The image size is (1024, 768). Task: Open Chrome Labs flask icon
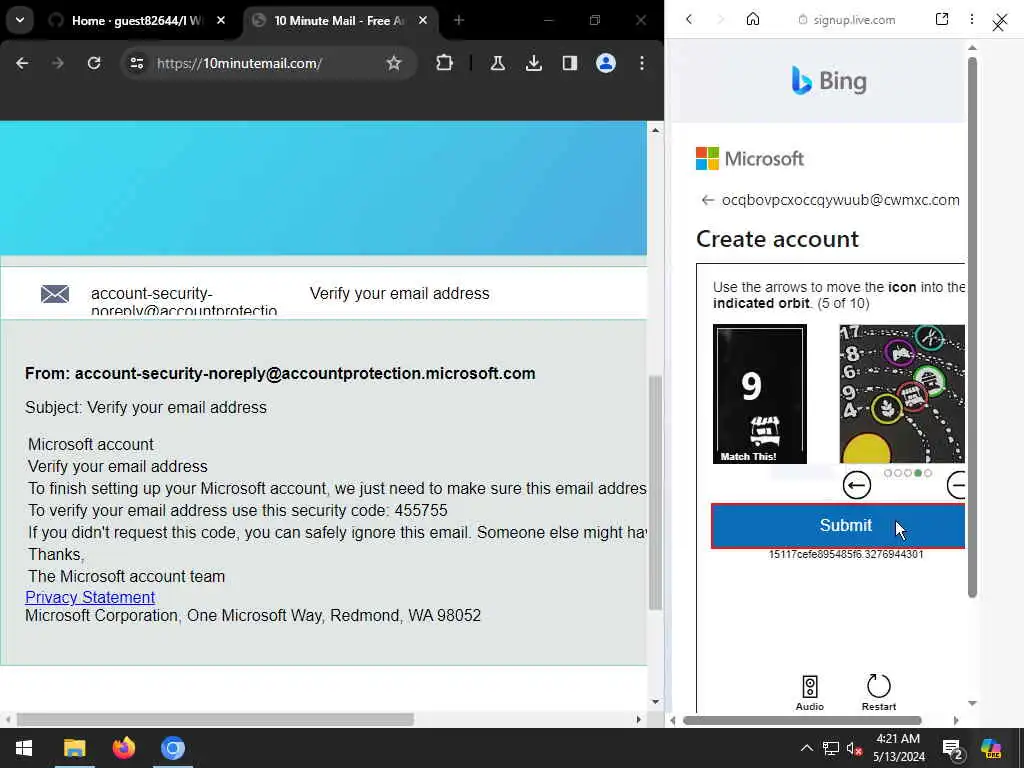click(x=498, y=63)
